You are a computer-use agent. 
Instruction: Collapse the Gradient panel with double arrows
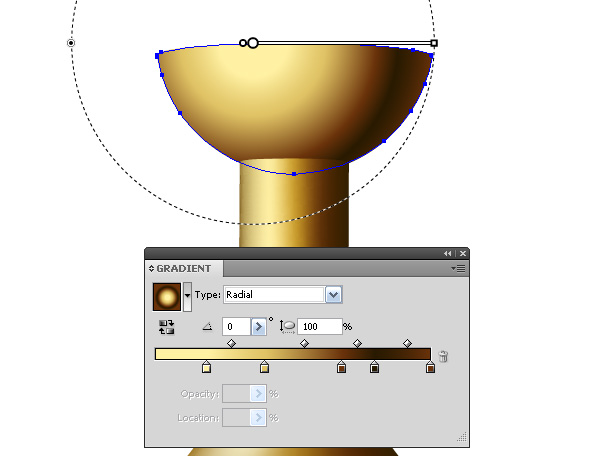tap(447, 254)
